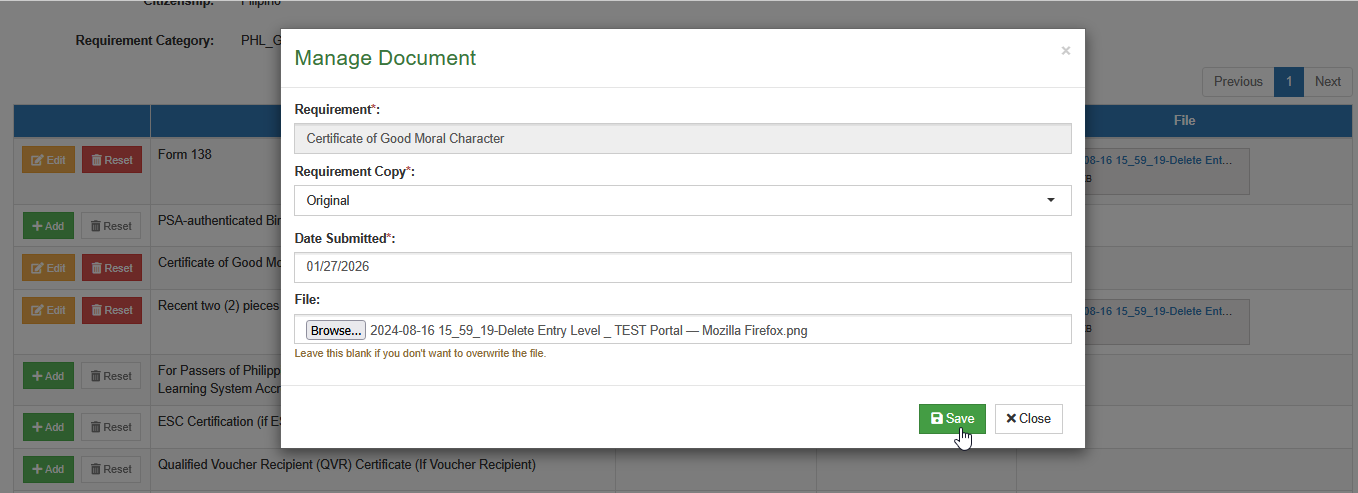
Task: Add ESC Certification document
Action: coord(48,427)
